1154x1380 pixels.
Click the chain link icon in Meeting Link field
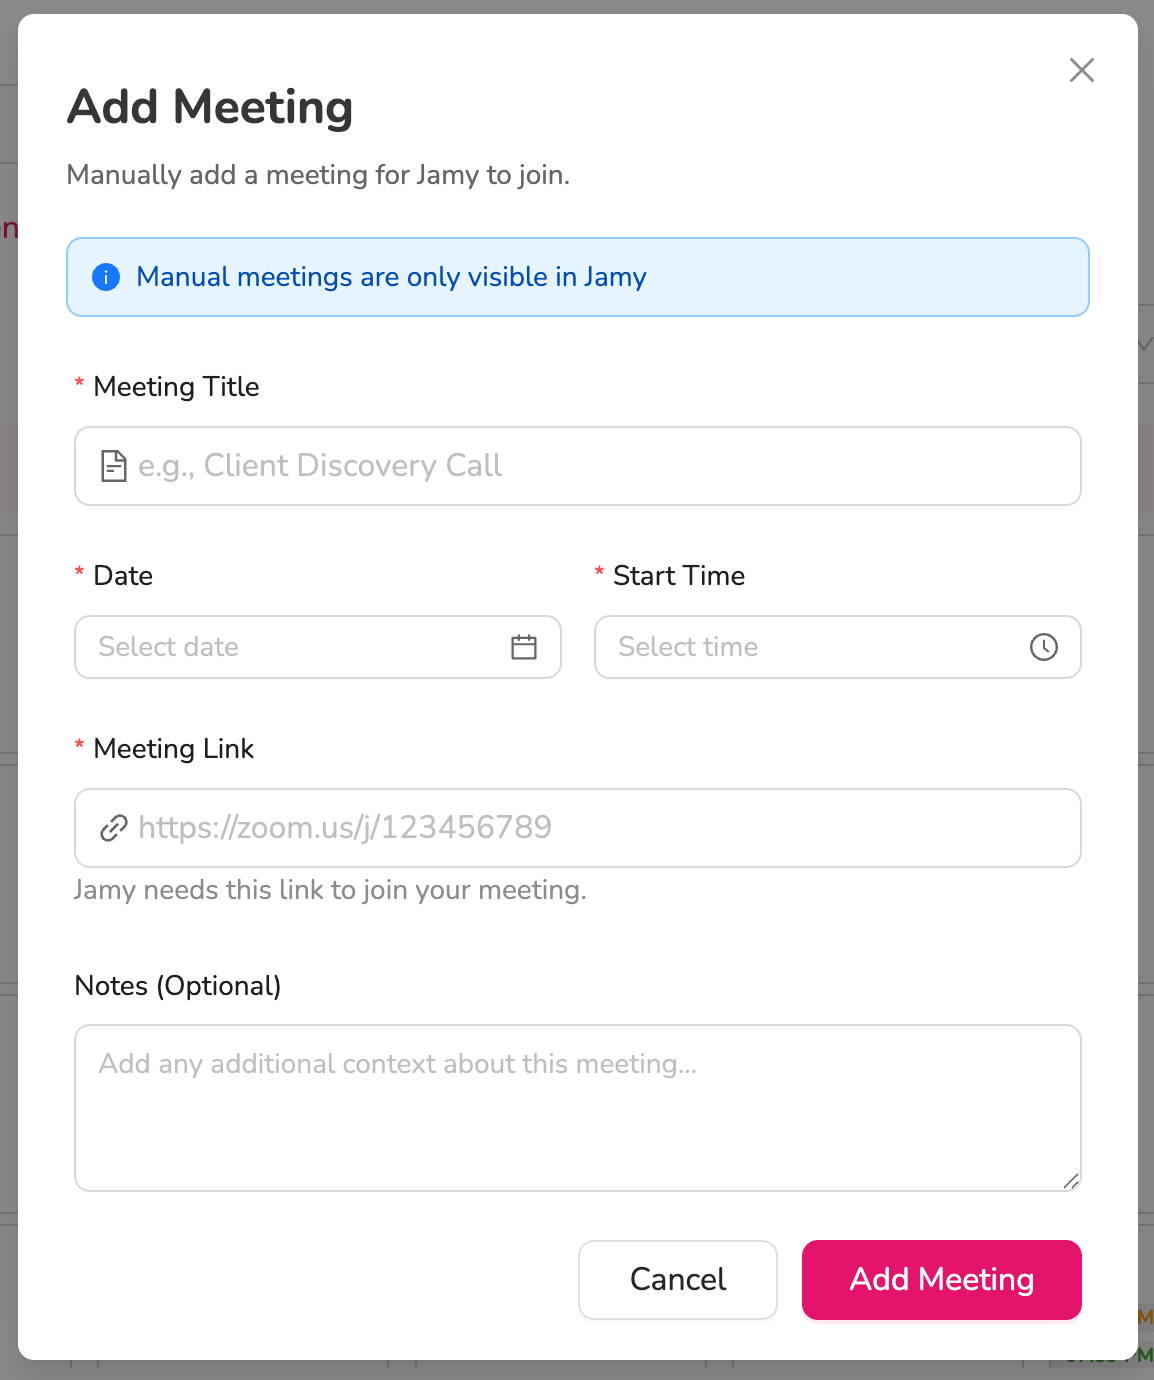pyautogui.click(x=114, y=828)
